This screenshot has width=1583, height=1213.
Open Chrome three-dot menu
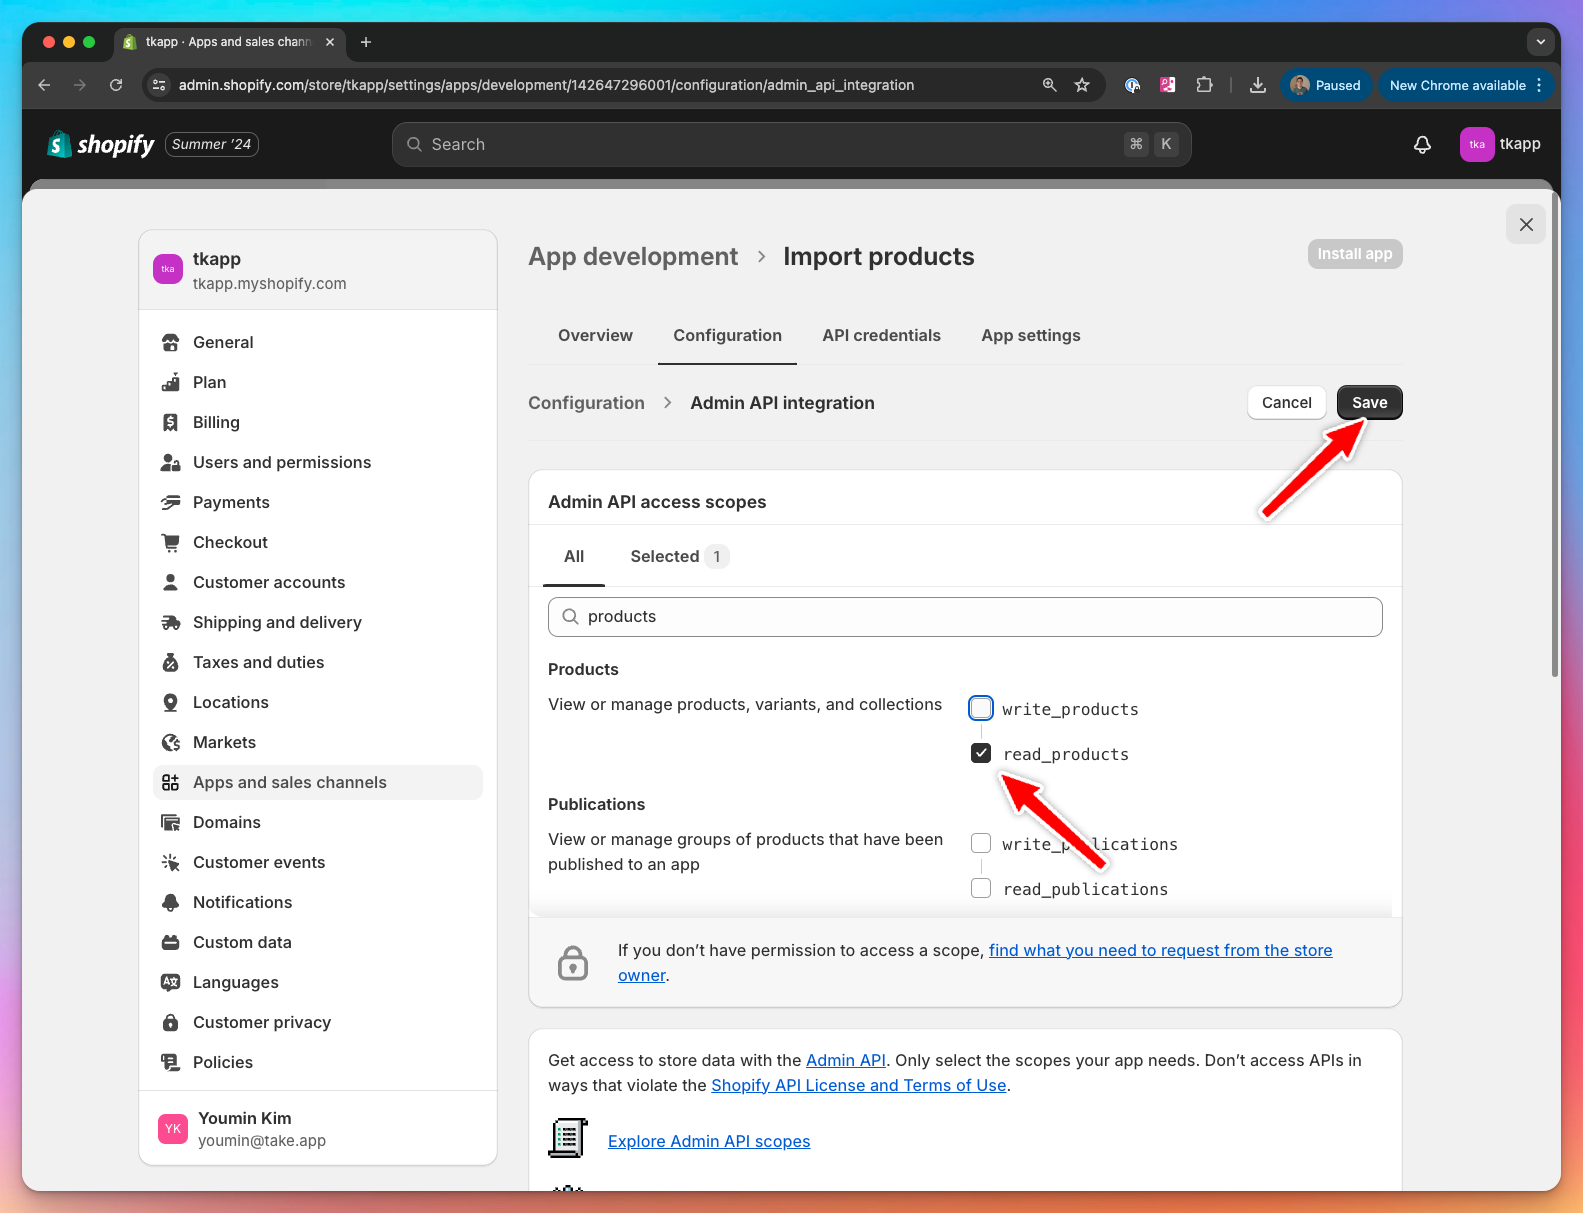point(1539,85)
